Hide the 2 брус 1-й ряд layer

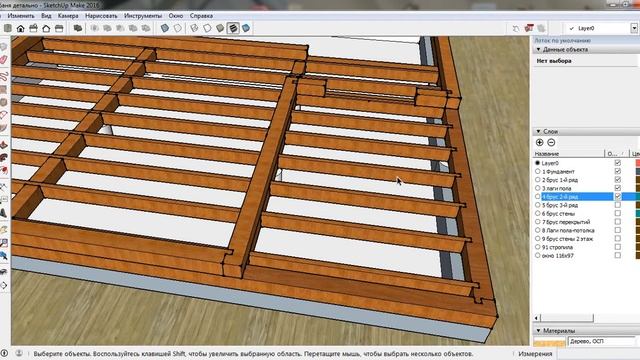618,180
